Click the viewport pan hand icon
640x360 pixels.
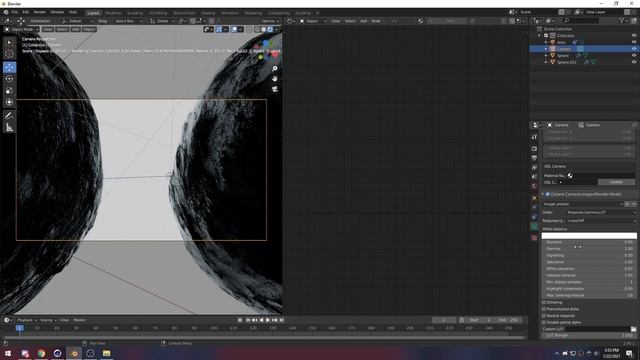(x=275, y=78)
